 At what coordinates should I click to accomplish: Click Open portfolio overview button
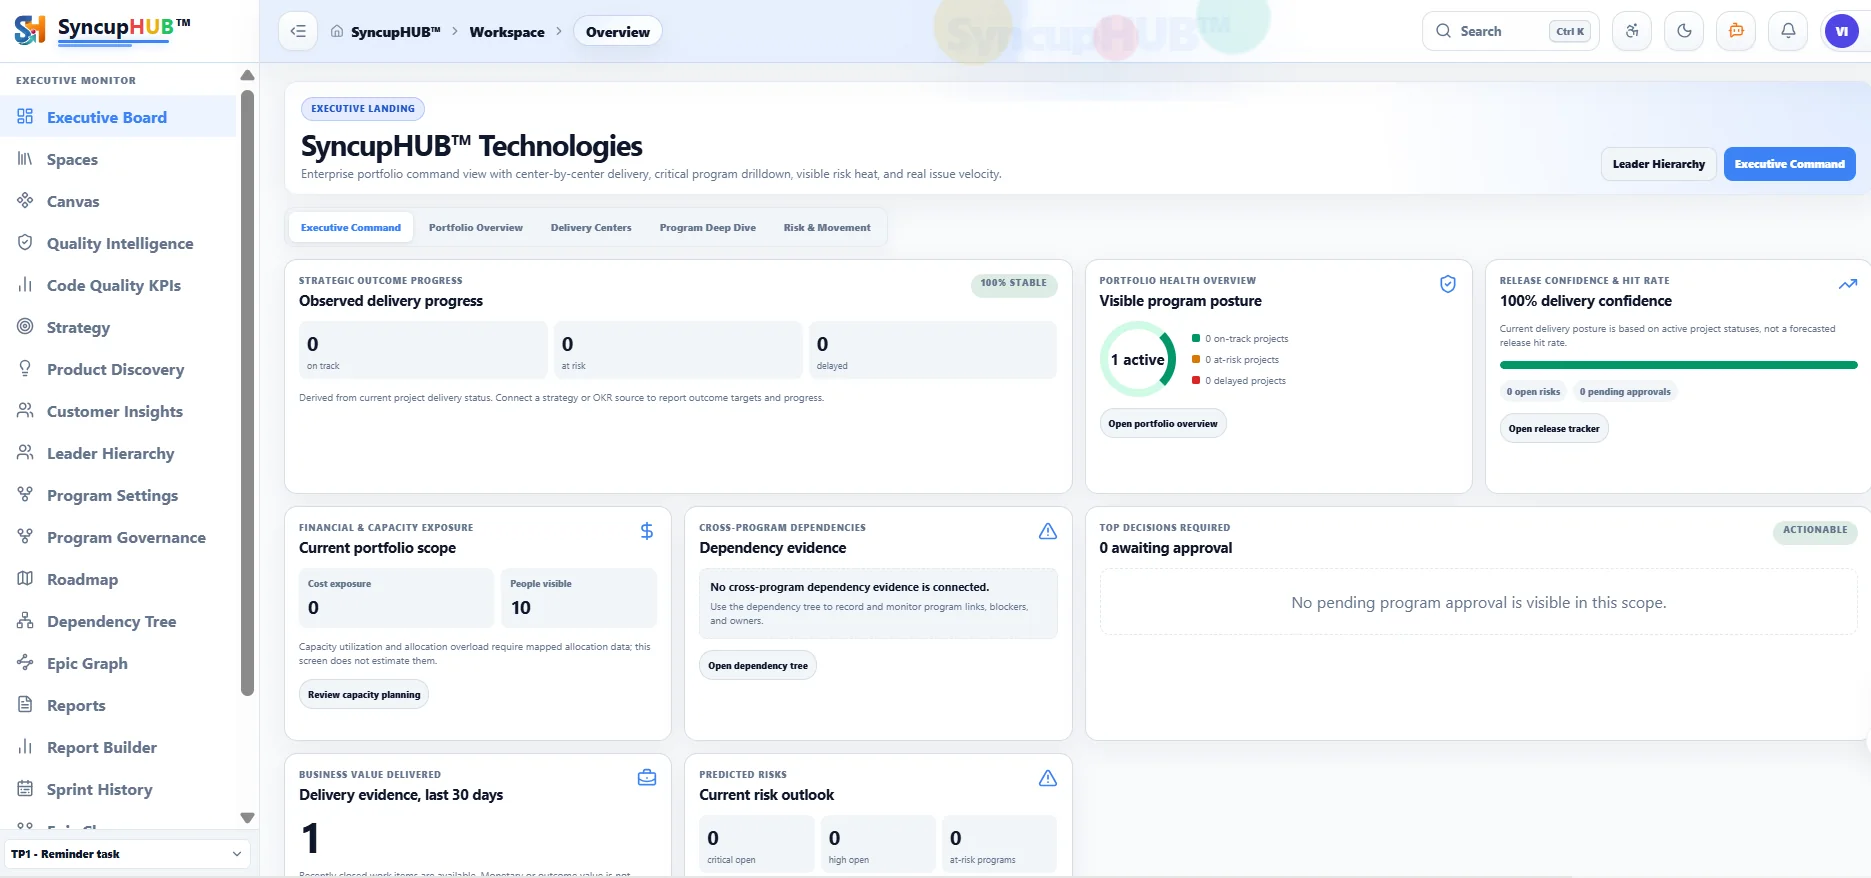[1162, 424]
